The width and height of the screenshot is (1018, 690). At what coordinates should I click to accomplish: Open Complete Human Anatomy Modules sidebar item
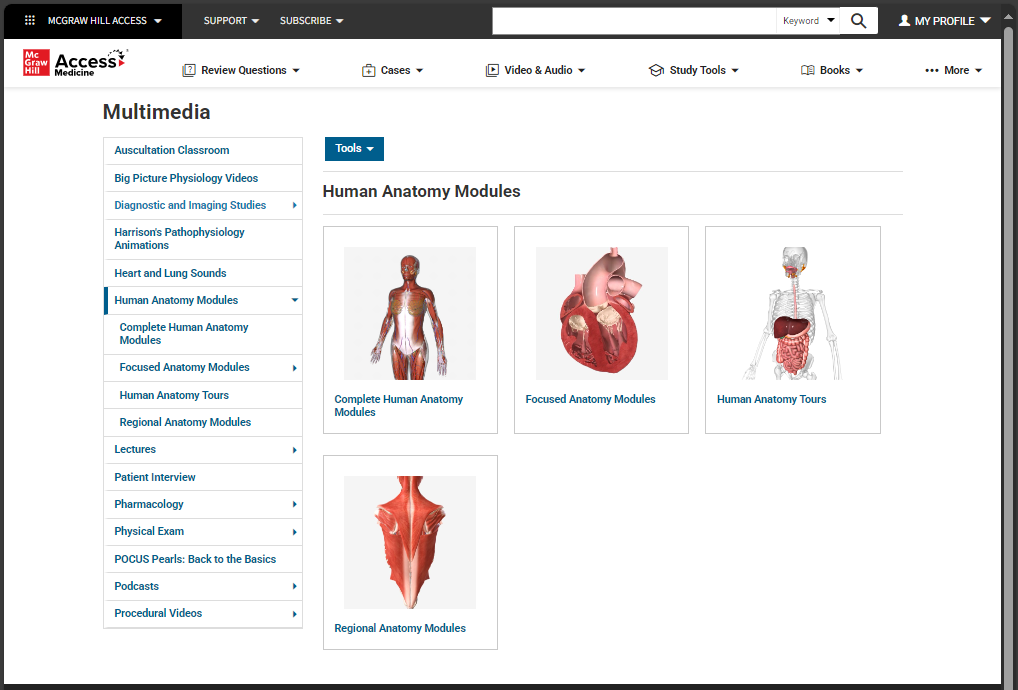click(184, 334)
